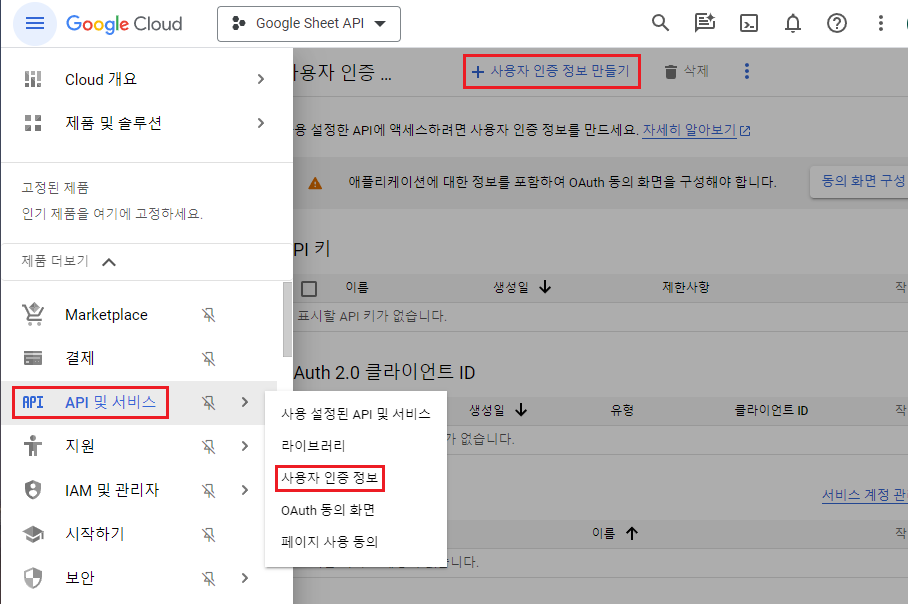Expand the 제품 및 솔루션 chevron arrow

coord(261,123)
